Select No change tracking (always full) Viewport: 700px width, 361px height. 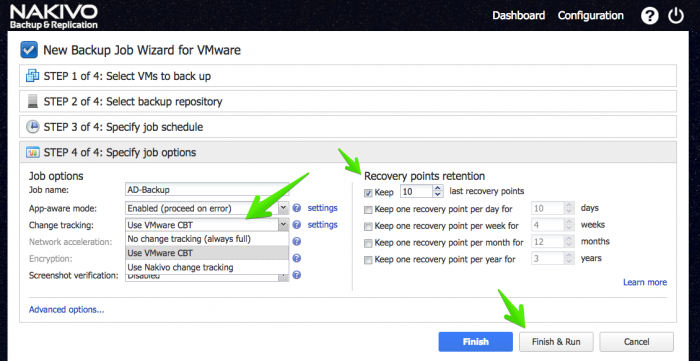pyautogui.click(x=207, y=239)
